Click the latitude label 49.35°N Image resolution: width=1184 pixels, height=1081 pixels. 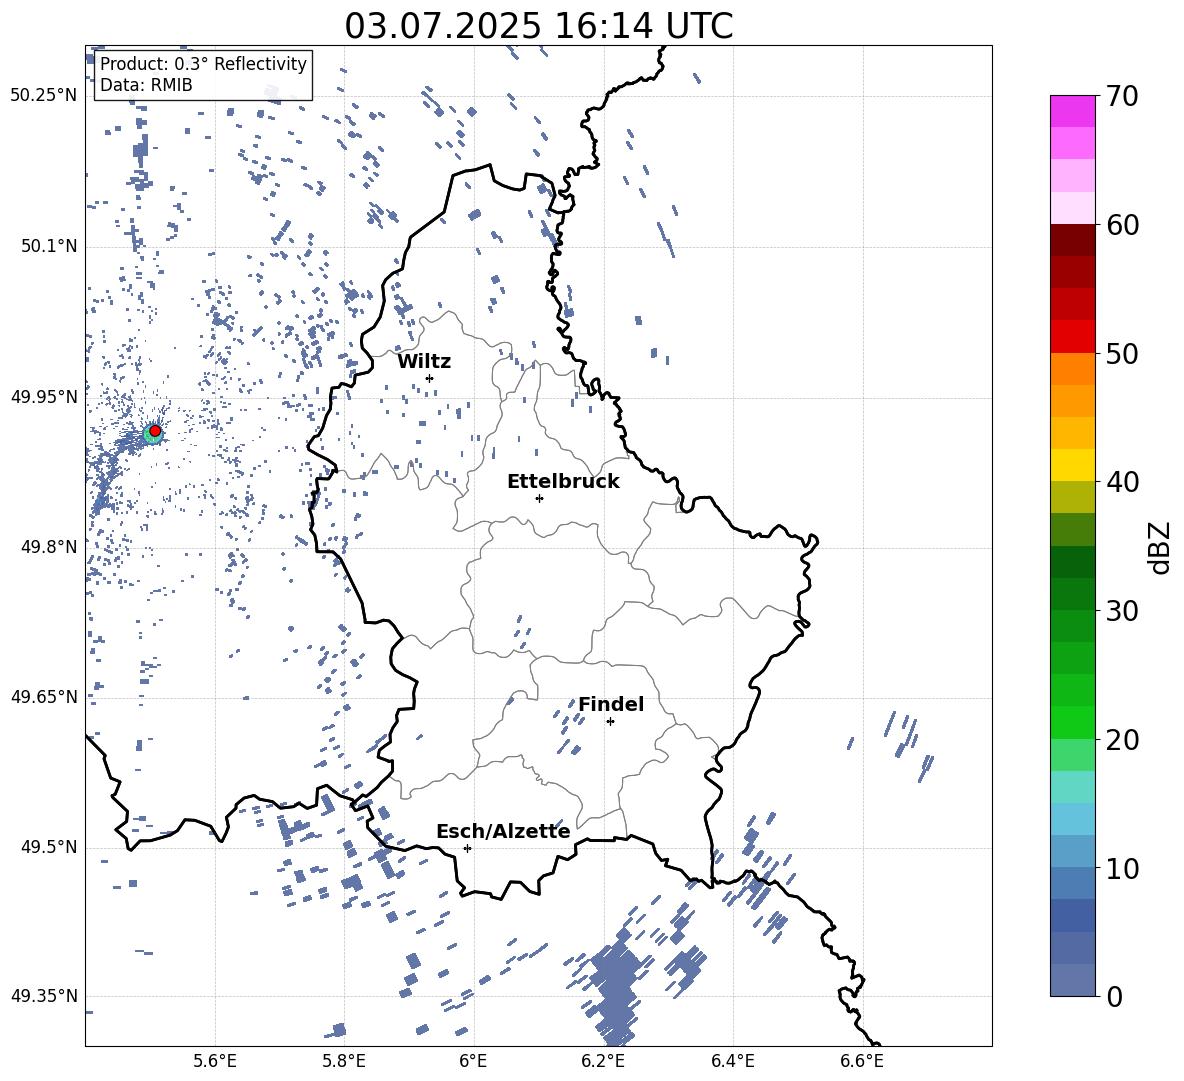pos(43,996)
